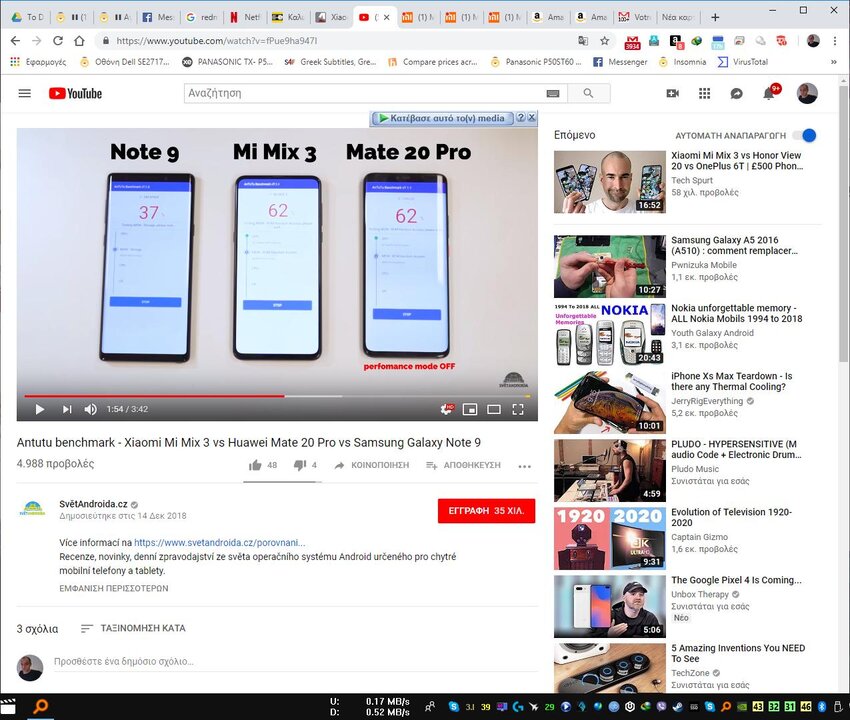Go back in browser history
Viewport: 850px width, 720px height.
pyautogui.click(x=15, y=41)
